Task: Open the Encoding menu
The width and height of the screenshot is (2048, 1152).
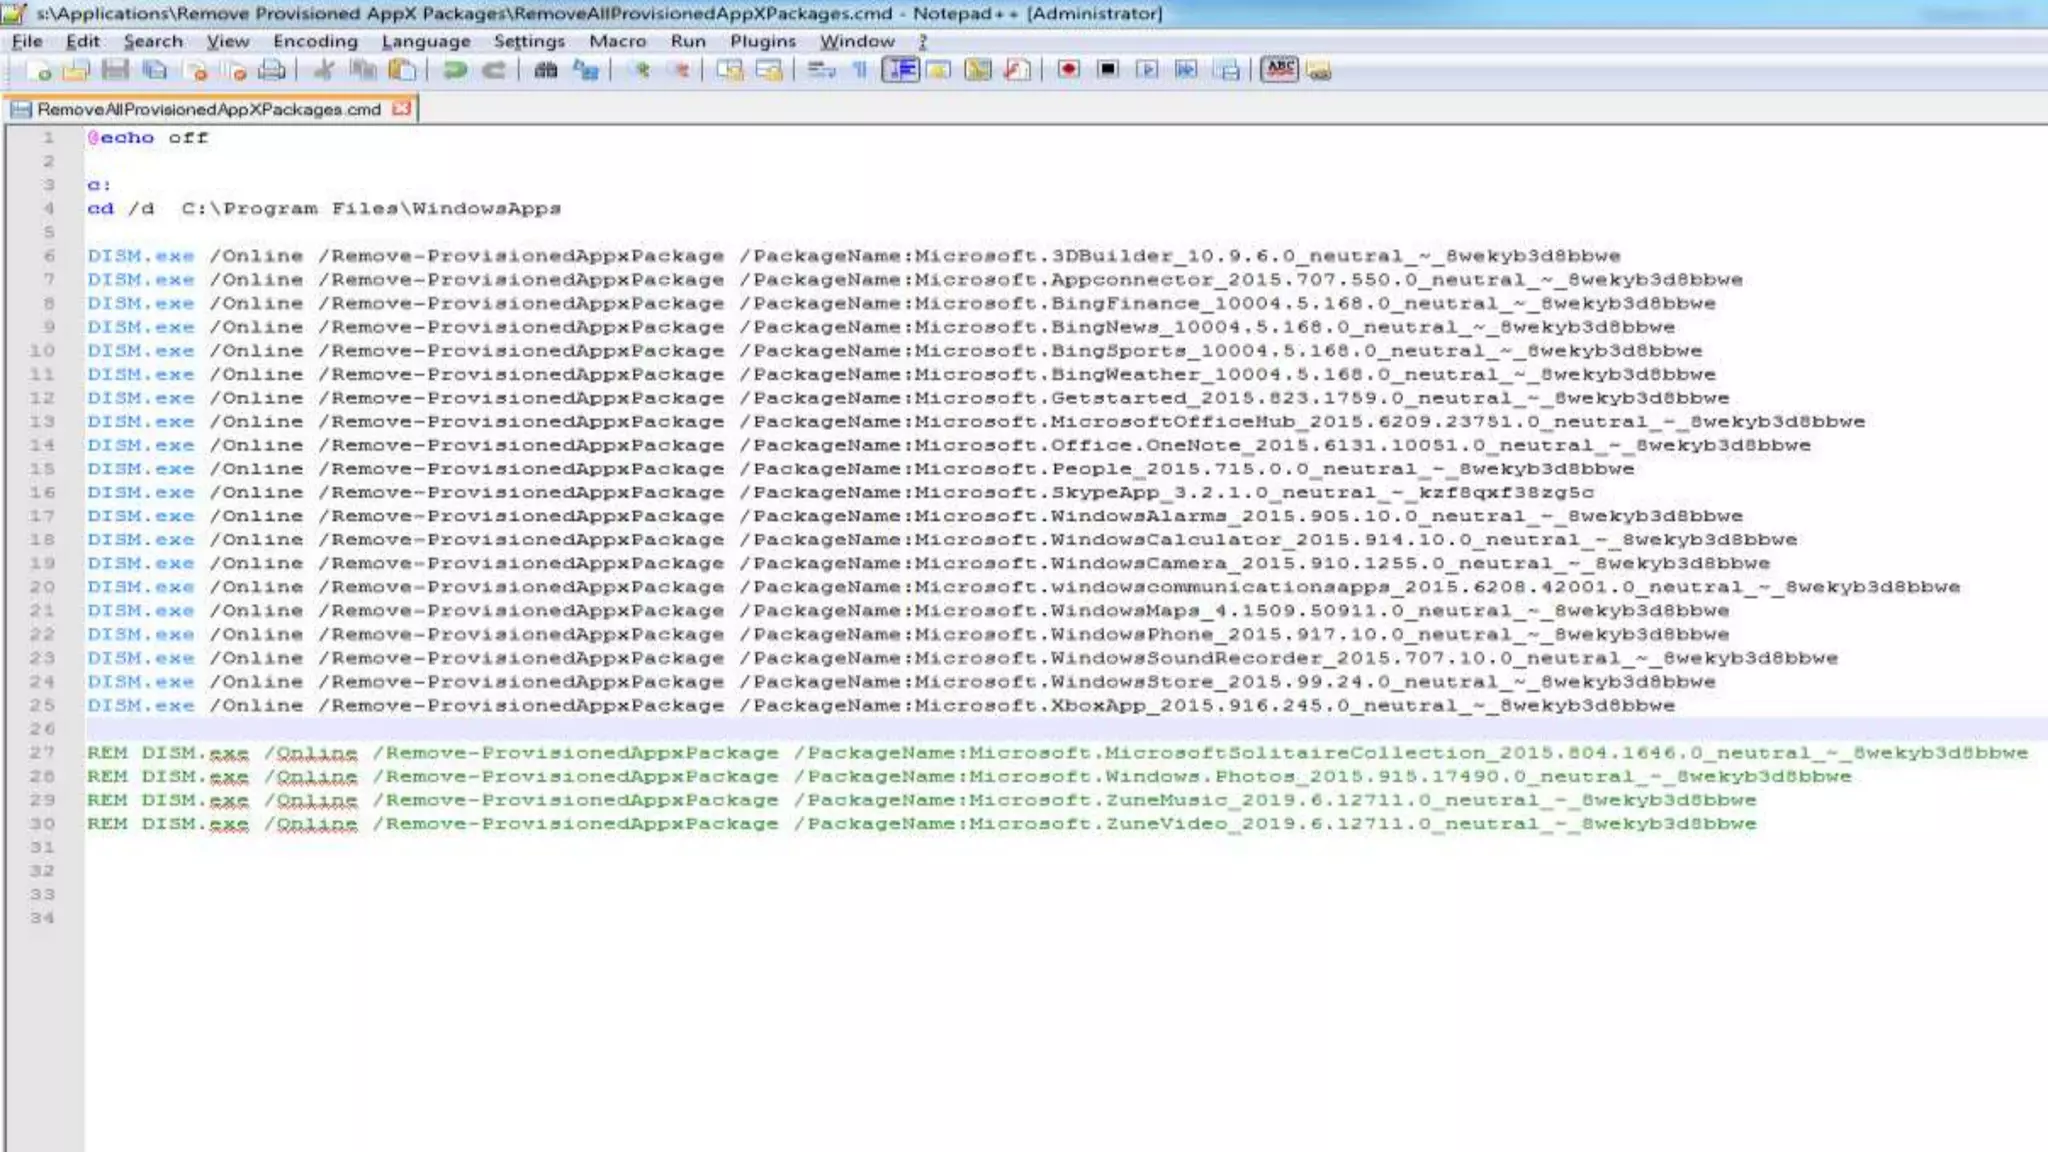Action: [315, 41]
